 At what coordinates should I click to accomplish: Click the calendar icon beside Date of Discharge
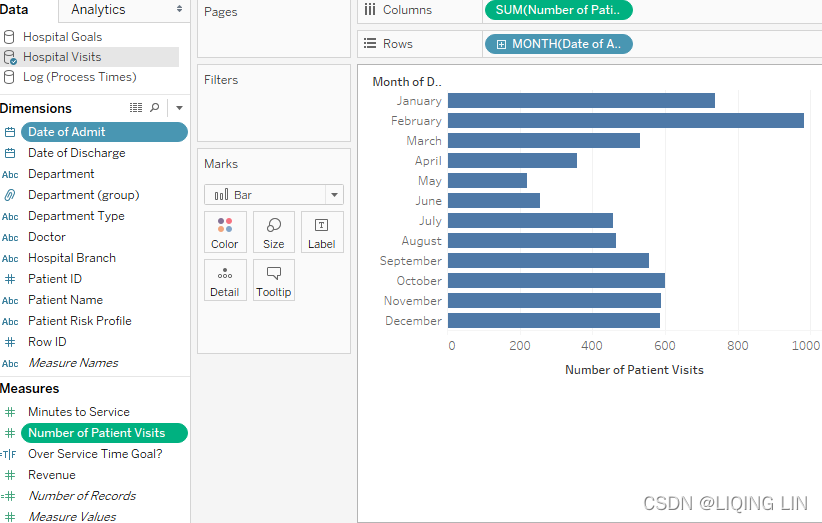pos(10,153)
